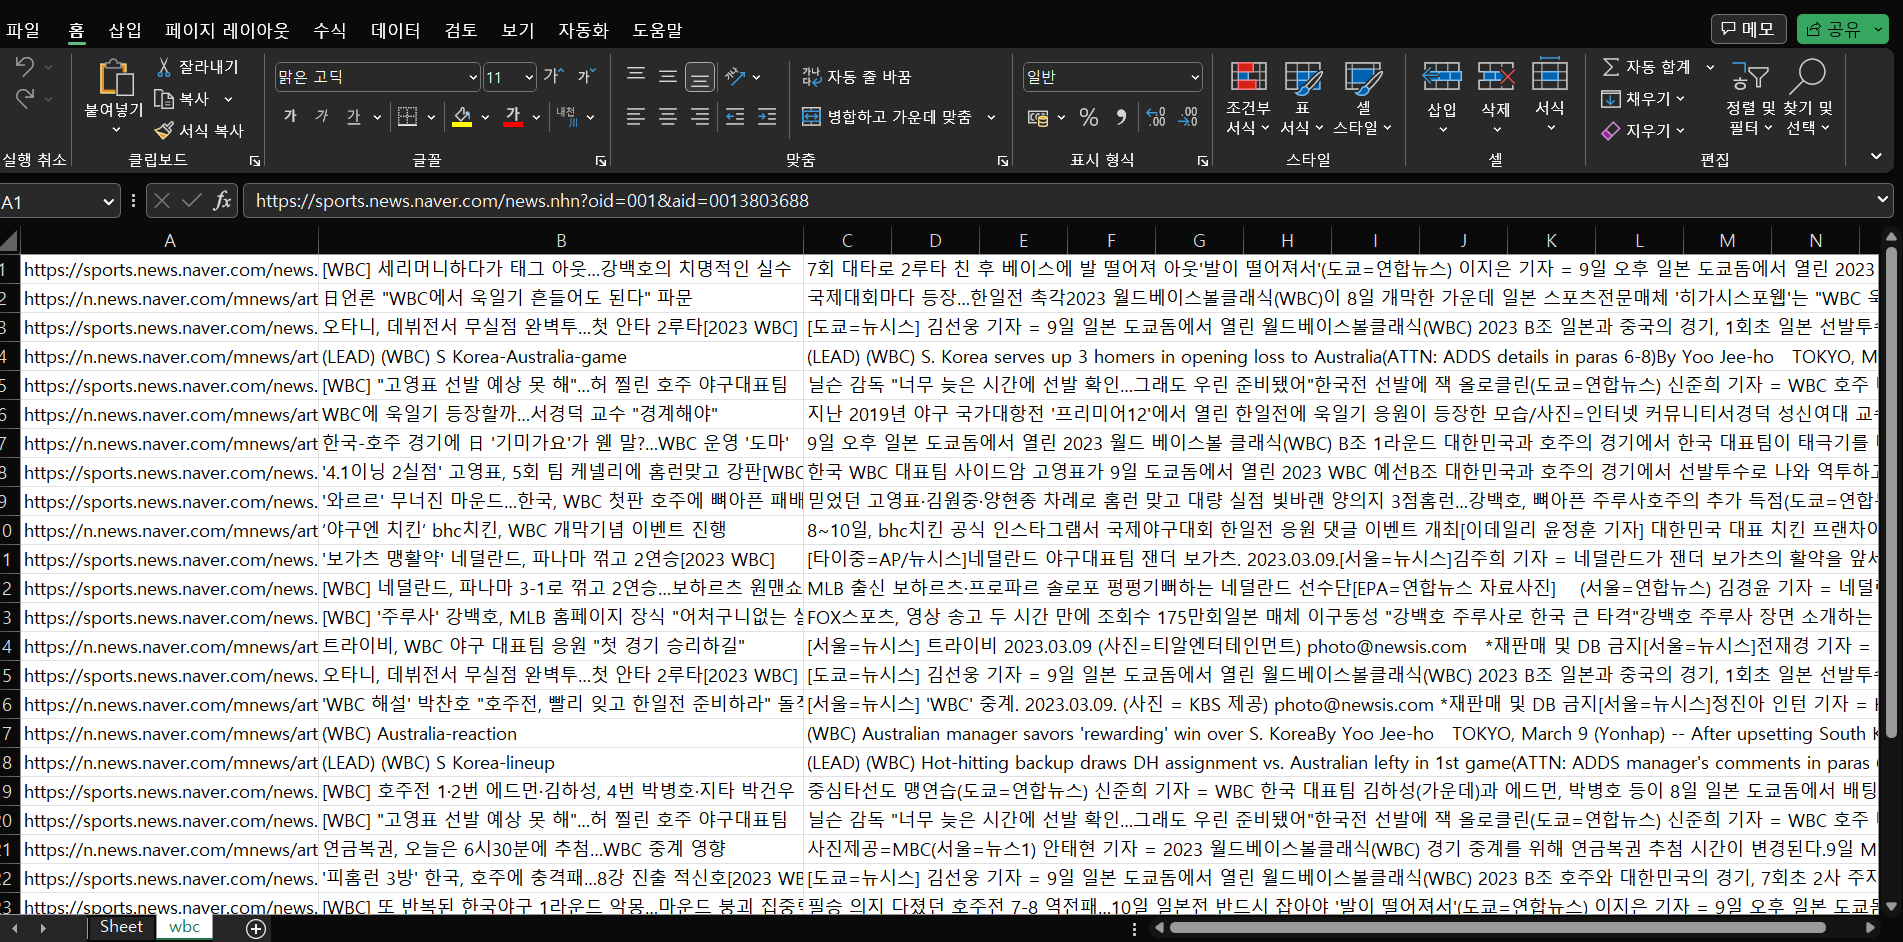Image resolution: width=1903 pixels, height=942 pixels.
Task: Apply comma style icon
Action: (1121, 118)
